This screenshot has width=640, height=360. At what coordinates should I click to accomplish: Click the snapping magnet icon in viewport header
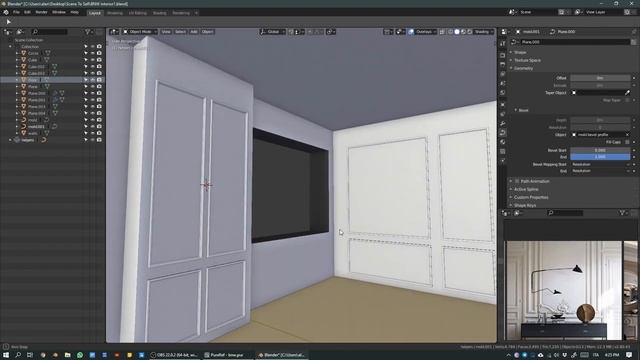click(x=291, y=31)
